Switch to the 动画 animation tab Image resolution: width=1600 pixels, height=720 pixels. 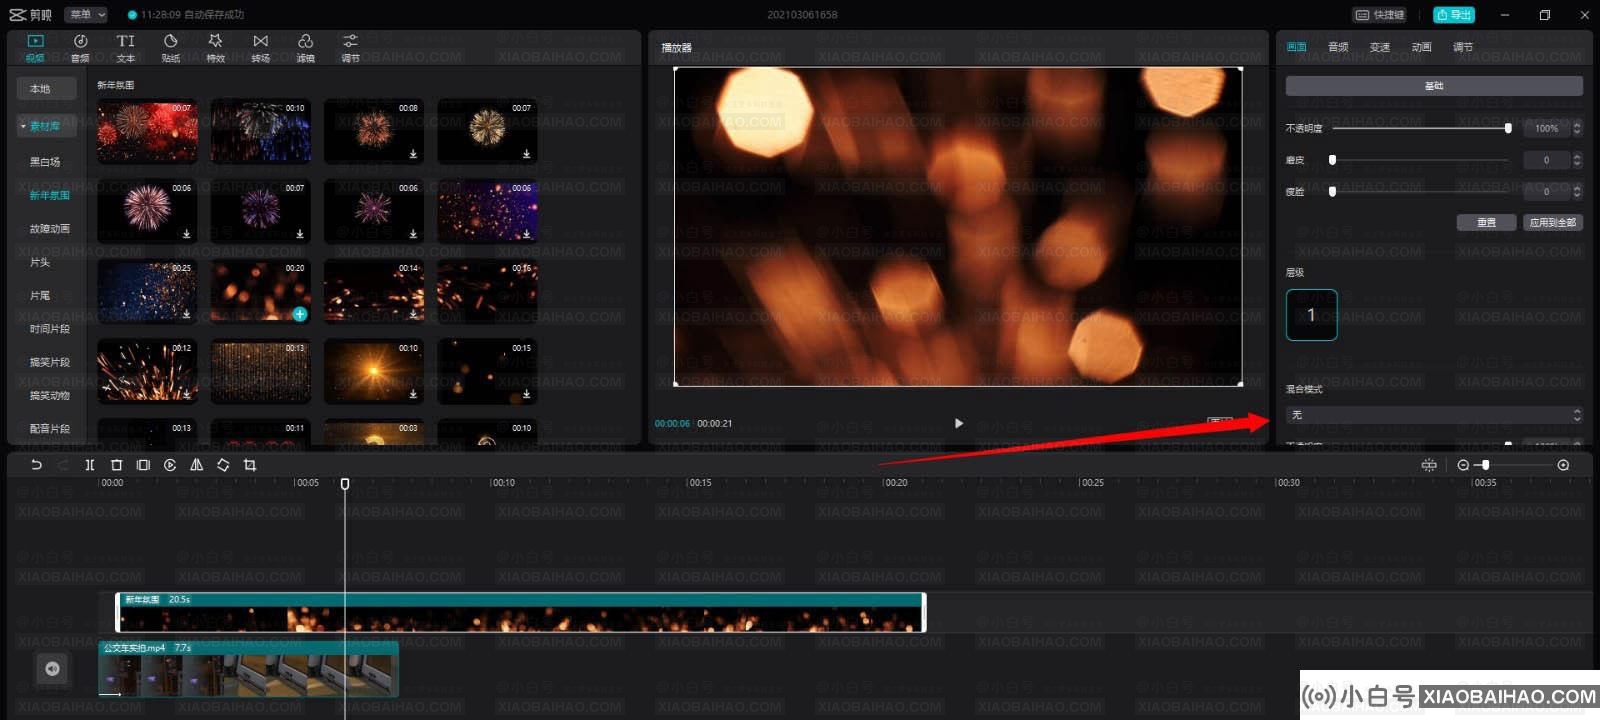(x=1421, y=47)
